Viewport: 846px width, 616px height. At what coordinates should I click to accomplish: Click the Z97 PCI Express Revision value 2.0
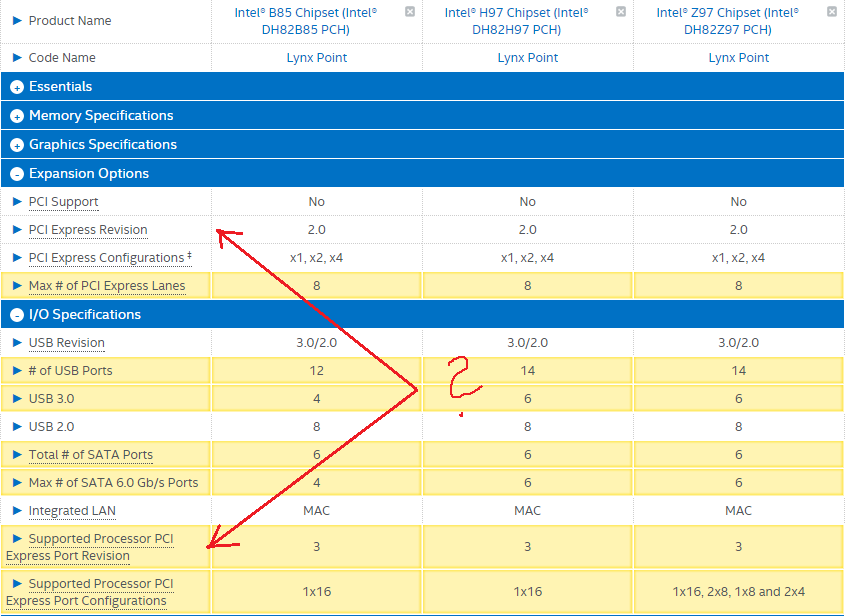click(739, 230)
